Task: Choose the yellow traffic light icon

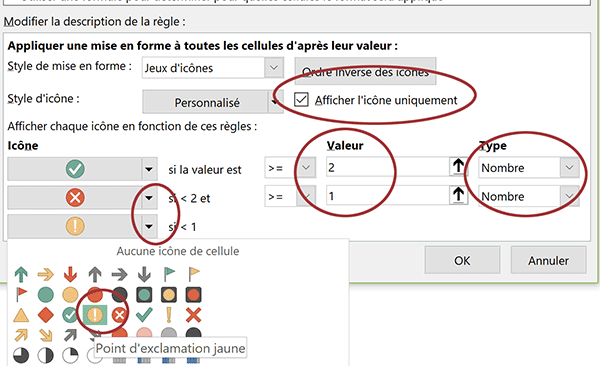Action: pos(169,295)
